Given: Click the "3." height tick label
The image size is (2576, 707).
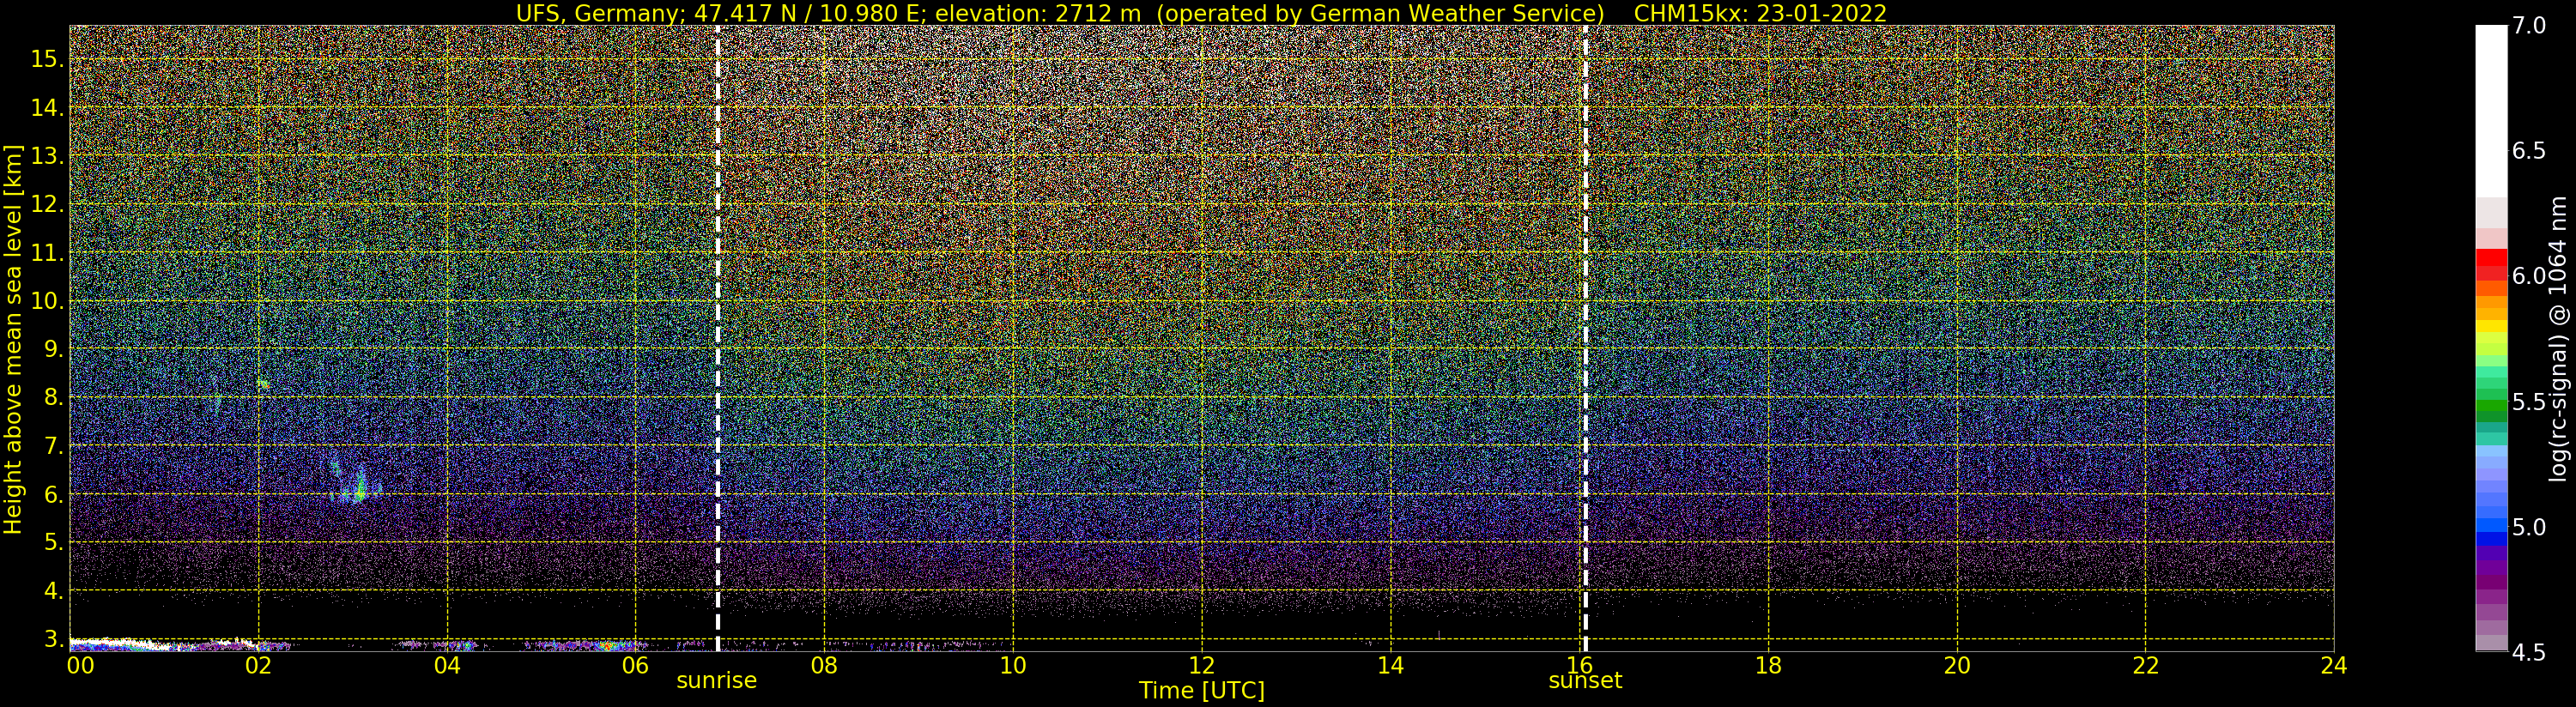Looking at the screenshot, I should [x=53, y=639].
